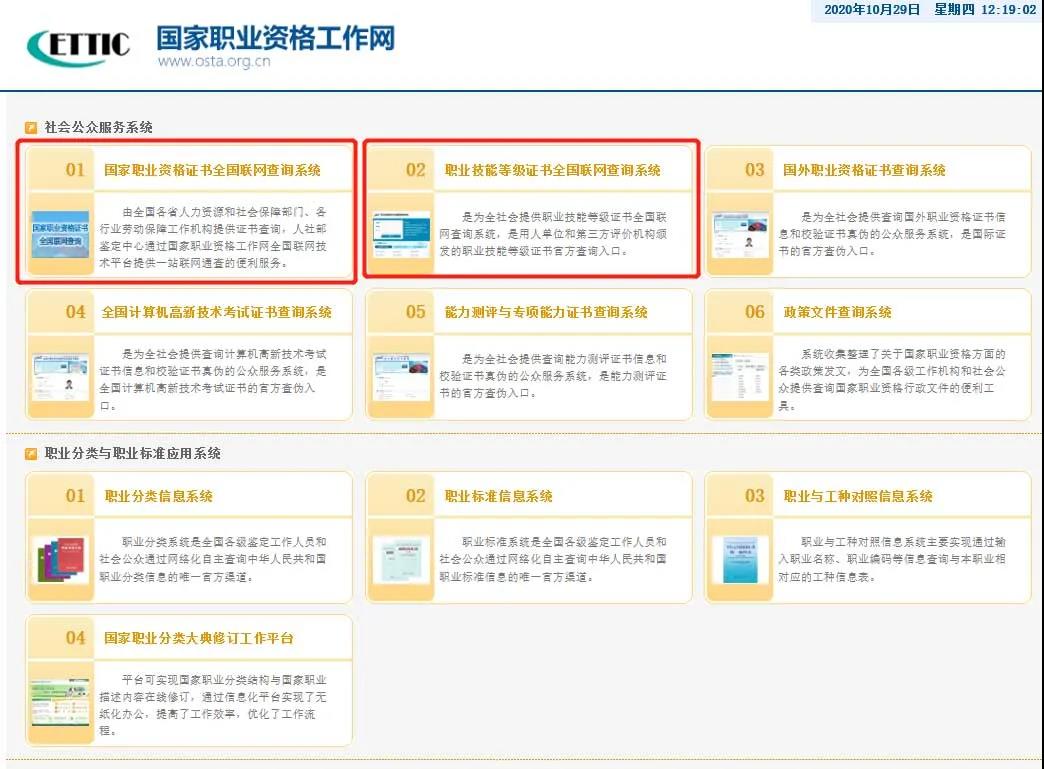Click thumbnail of 职业标准信息系统

[x=401, y=560]
